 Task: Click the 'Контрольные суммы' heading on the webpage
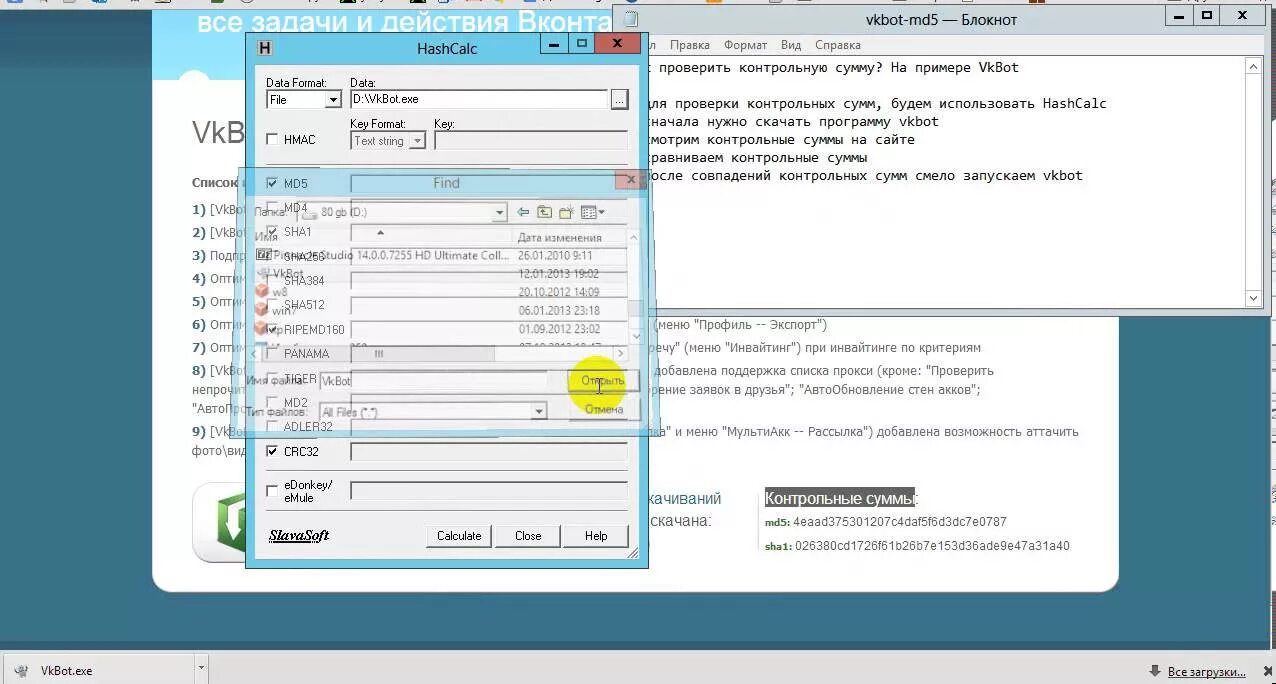click(840, 498)
